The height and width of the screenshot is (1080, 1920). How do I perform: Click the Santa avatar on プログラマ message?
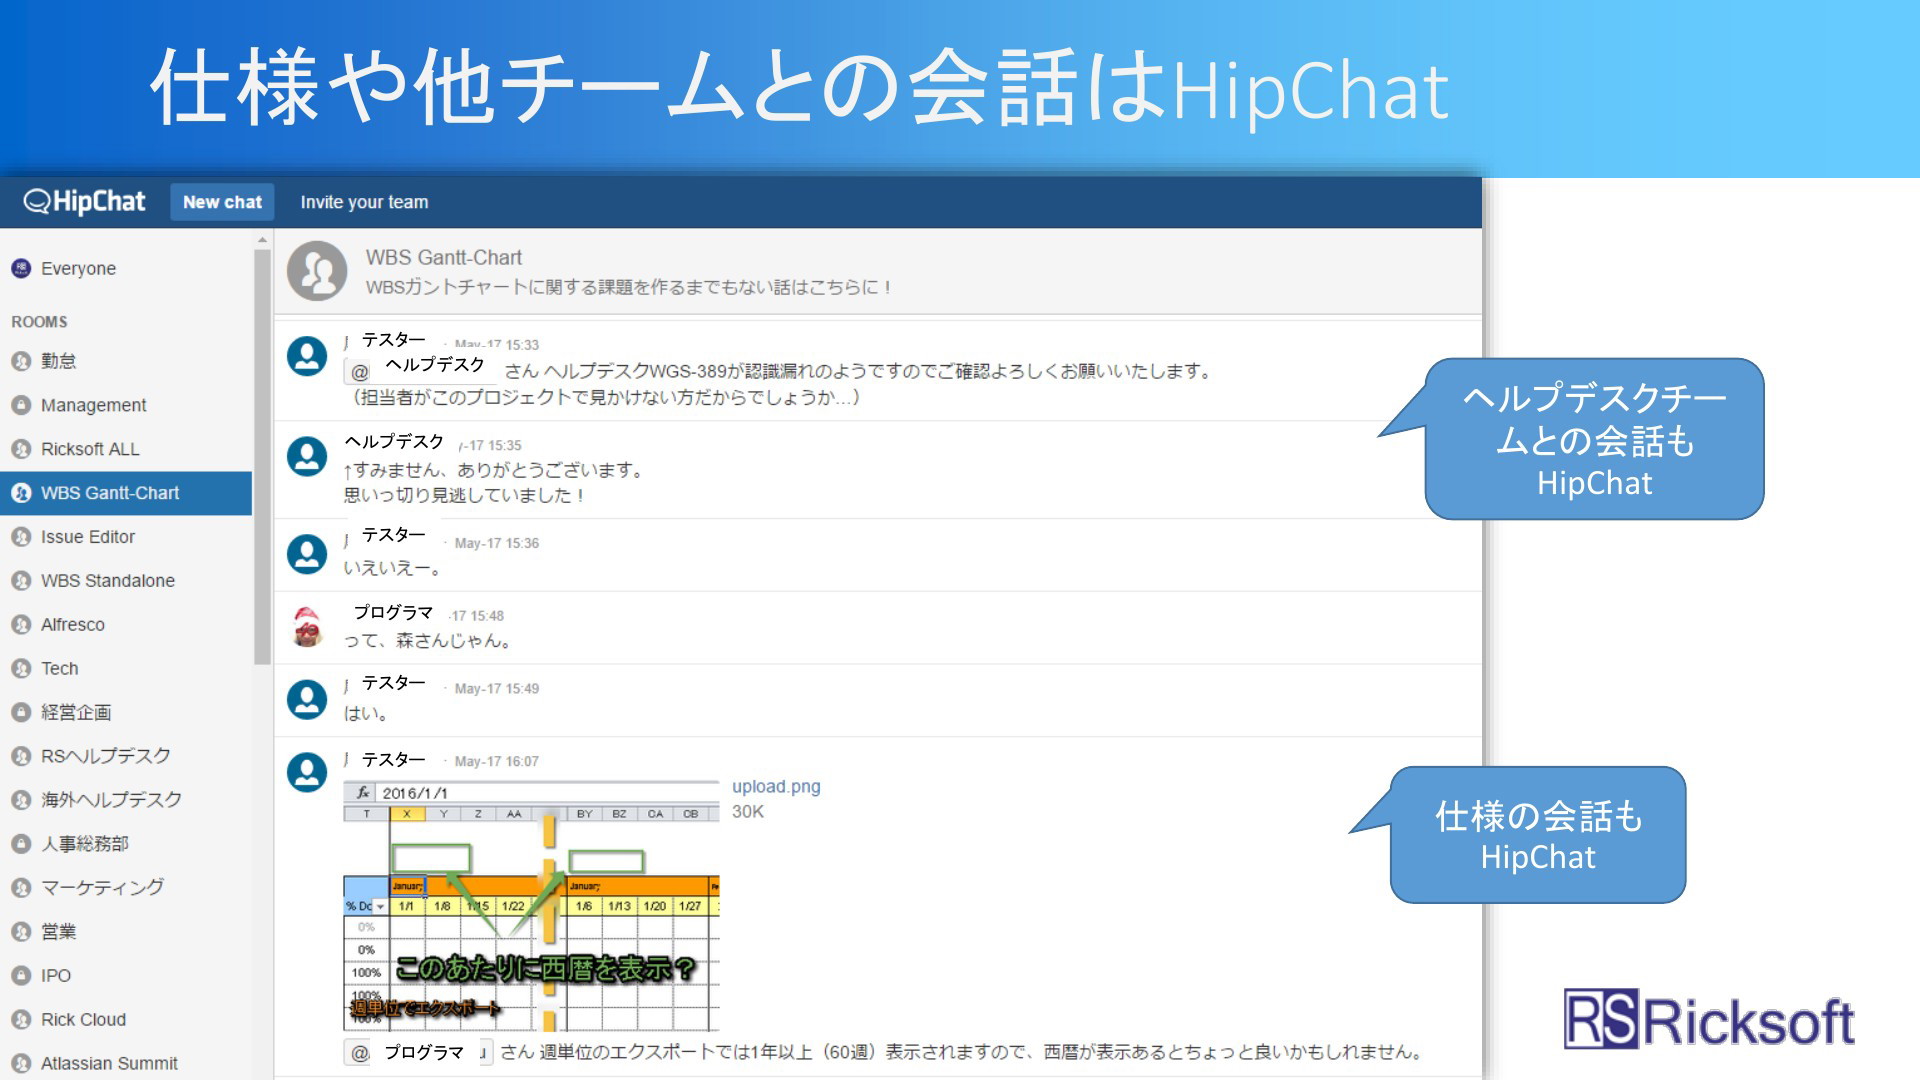pos(307,627)
